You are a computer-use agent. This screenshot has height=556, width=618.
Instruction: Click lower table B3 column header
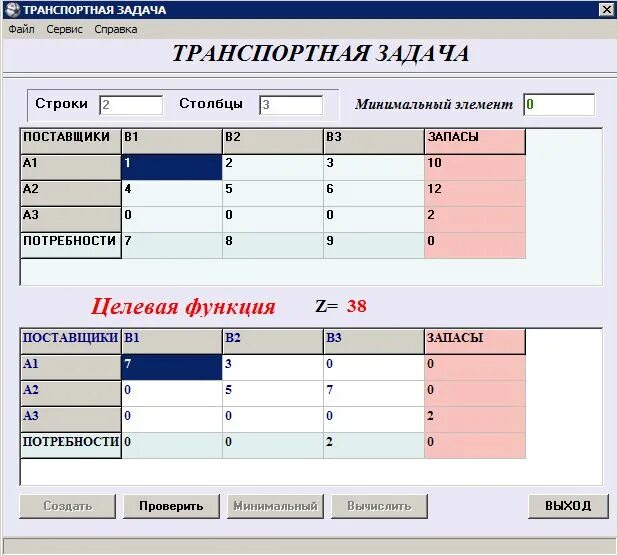[x=374, y=342]
